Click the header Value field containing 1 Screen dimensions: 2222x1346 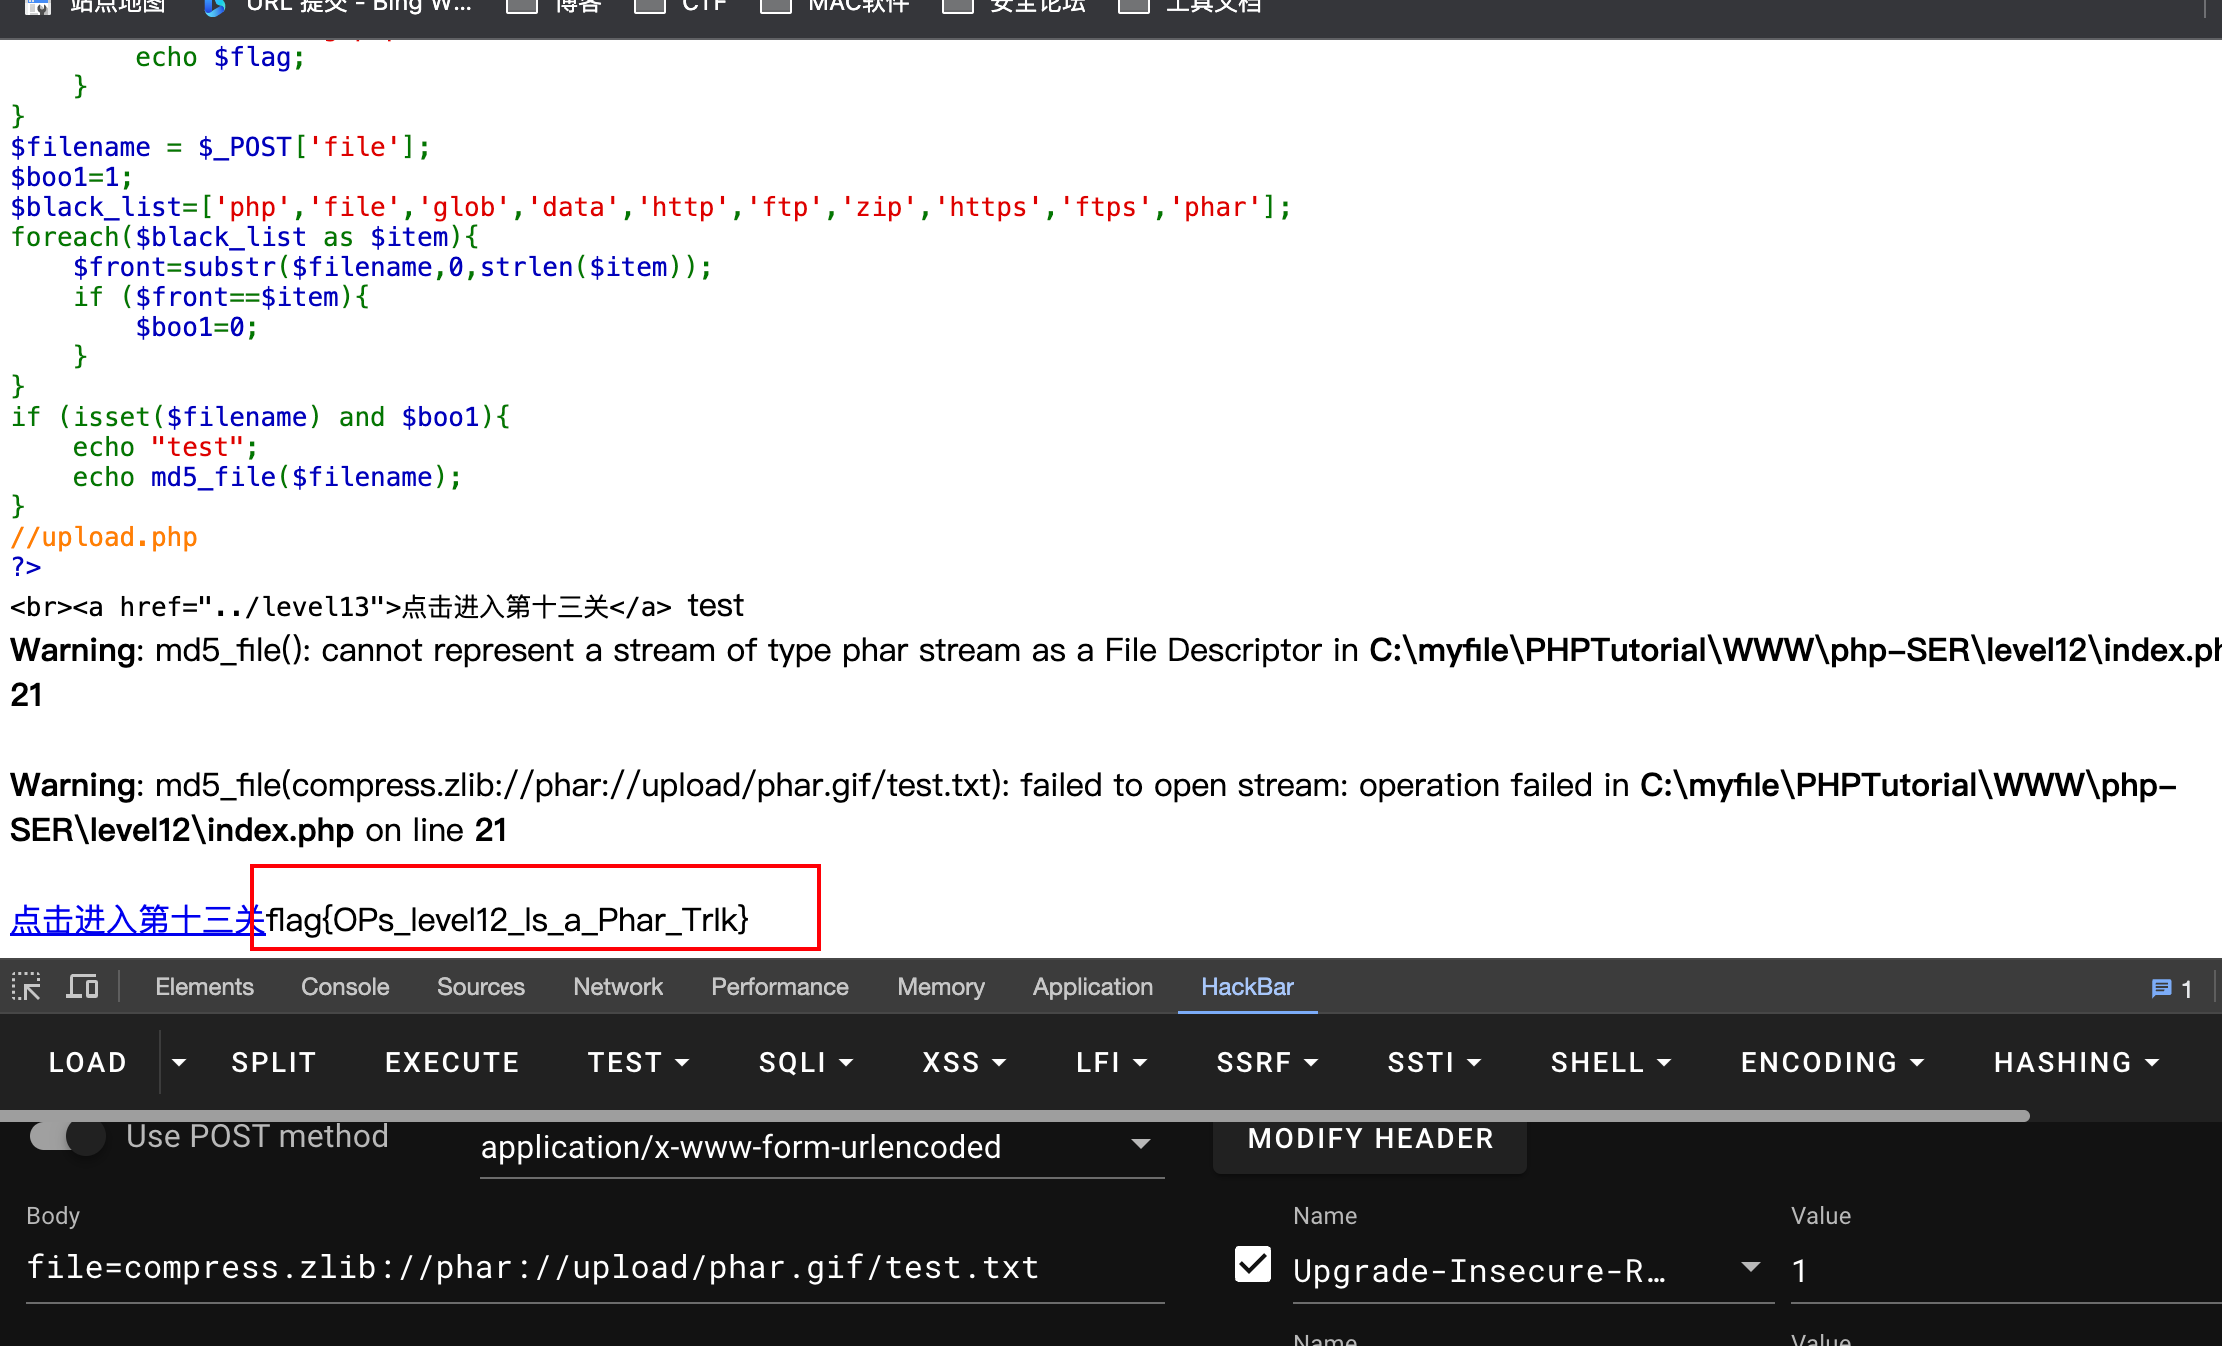[2005, 1270]
